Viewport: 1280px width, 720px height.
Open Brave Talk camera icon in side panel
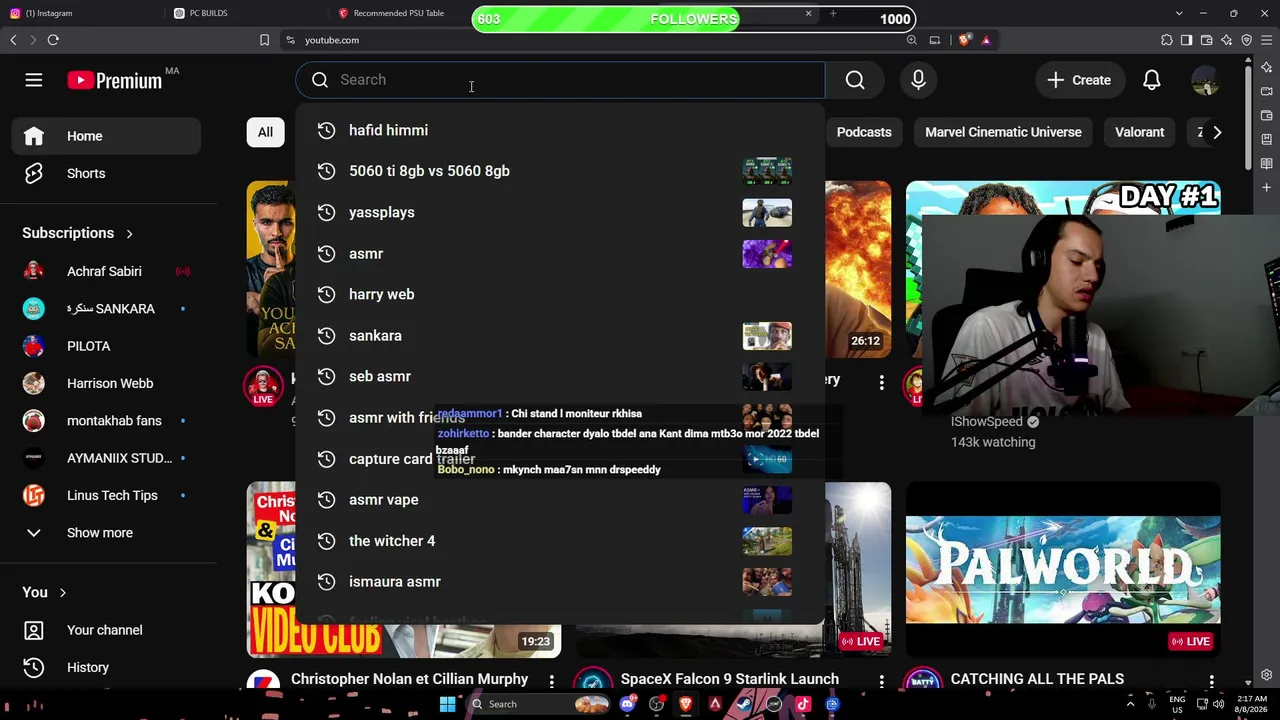point(1267,92)
